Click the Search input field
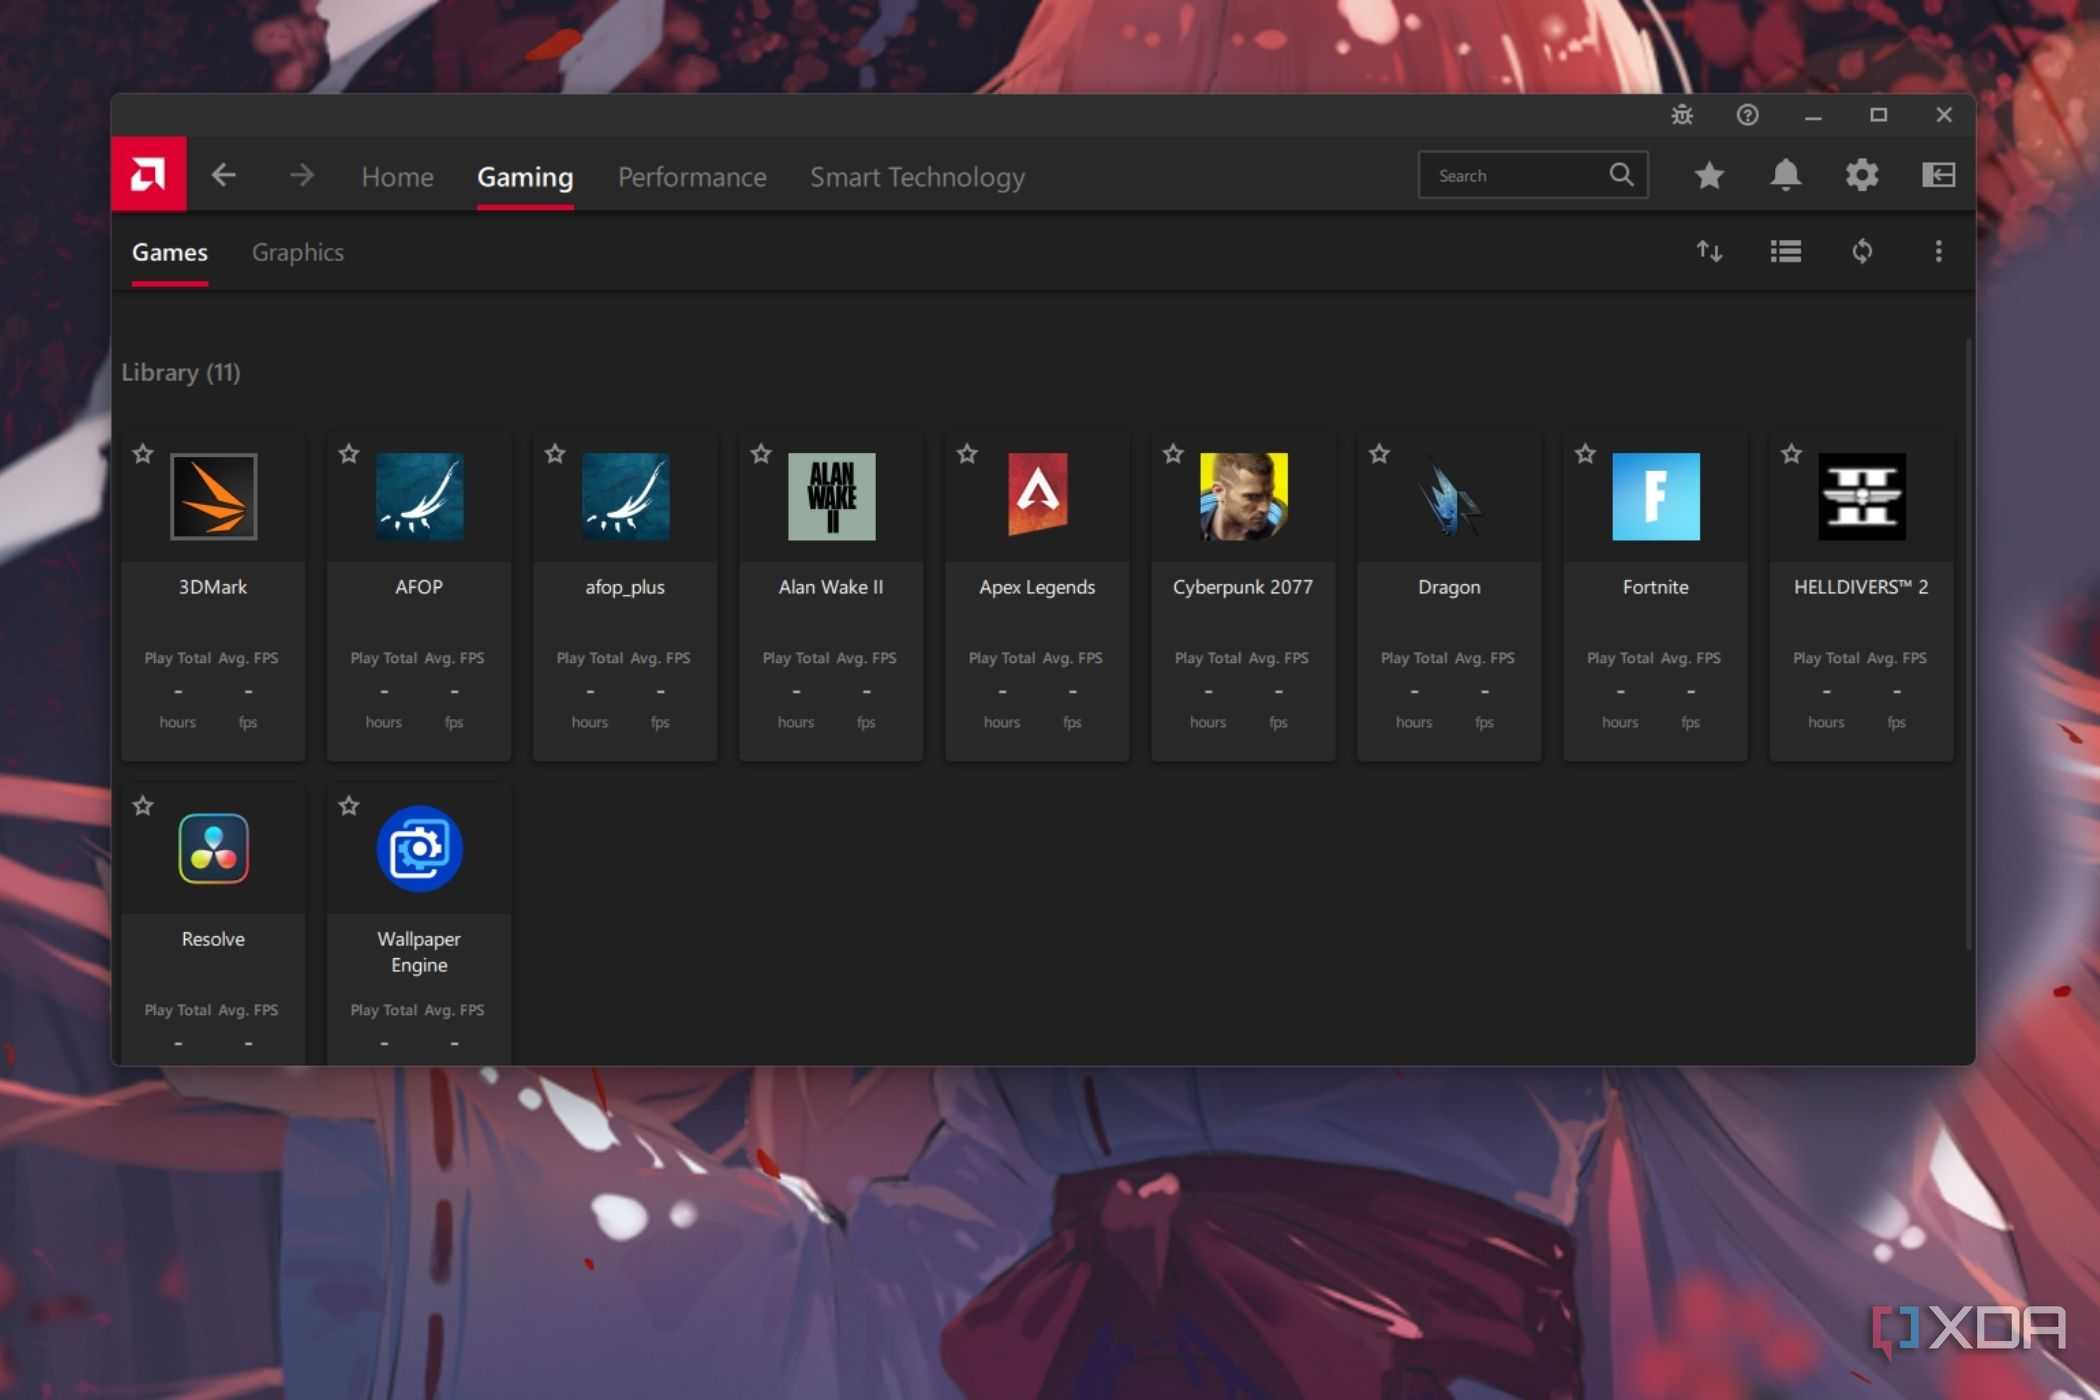 click(x=1533, y=175)
